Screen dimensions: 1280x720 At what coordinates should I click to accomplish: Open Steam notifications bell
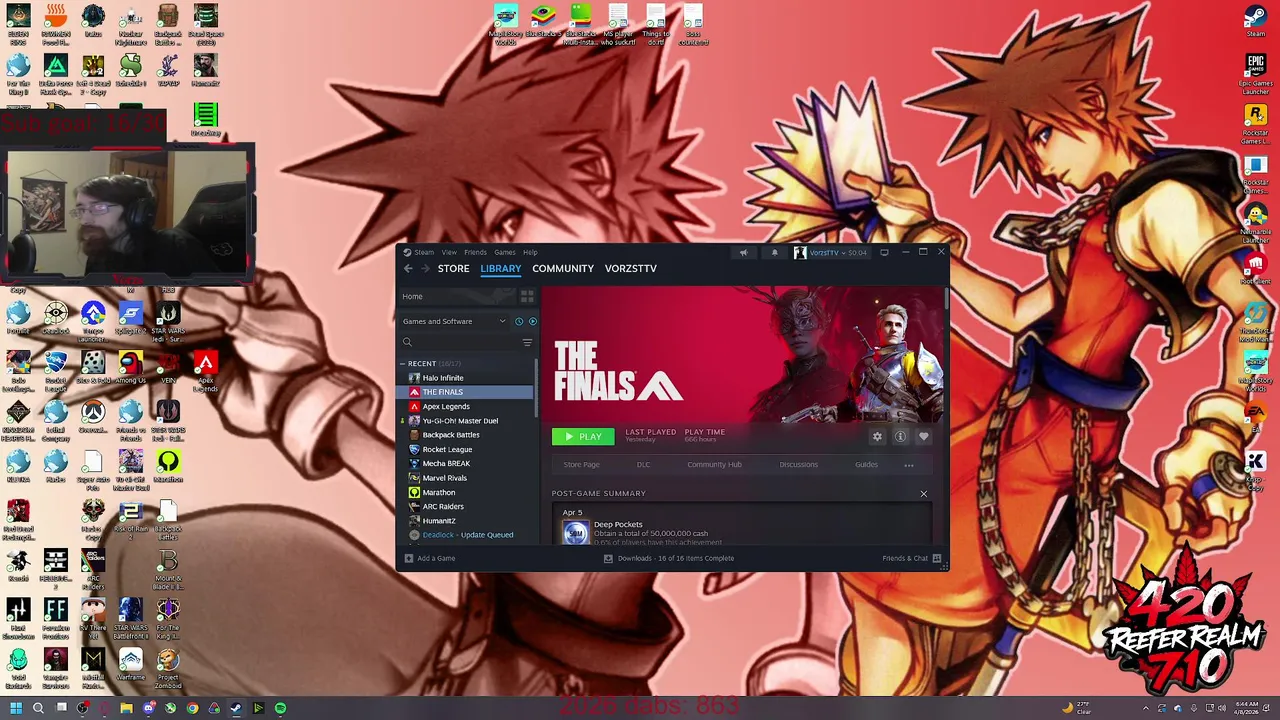click(x=774, y=253)
